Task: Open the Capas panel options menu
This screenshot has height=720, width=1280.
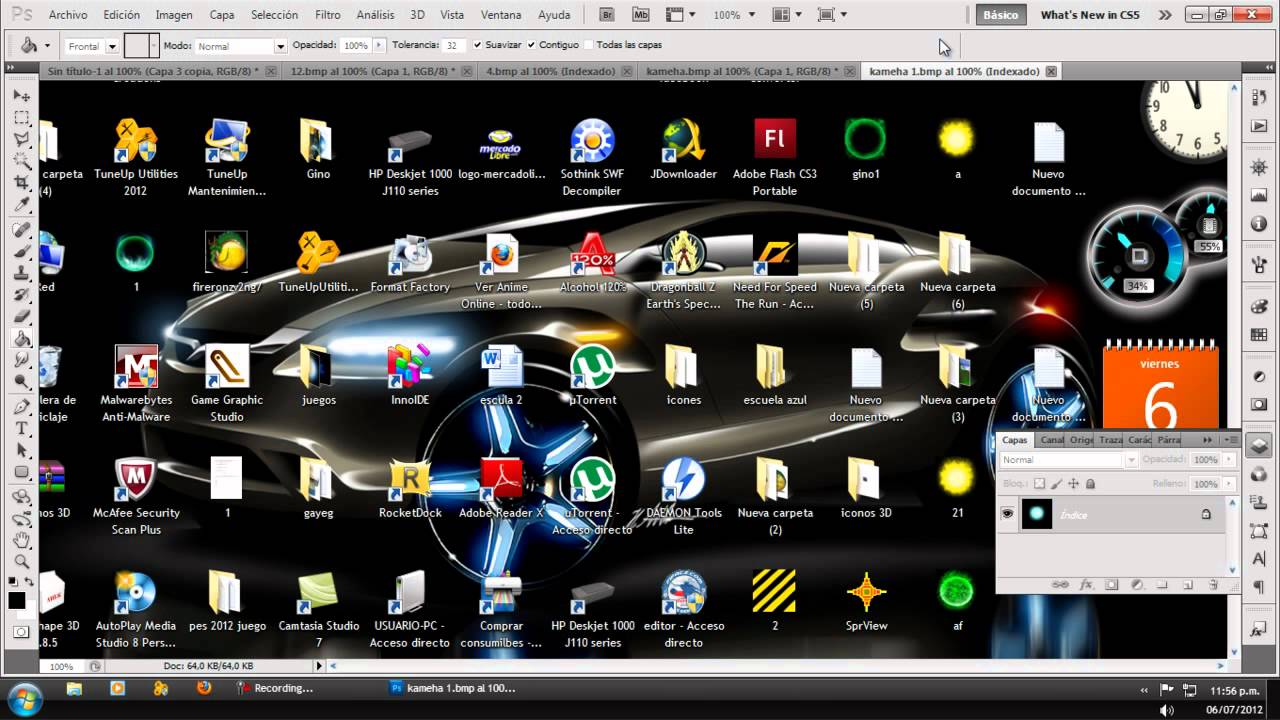Action: tap(1232, 440)
